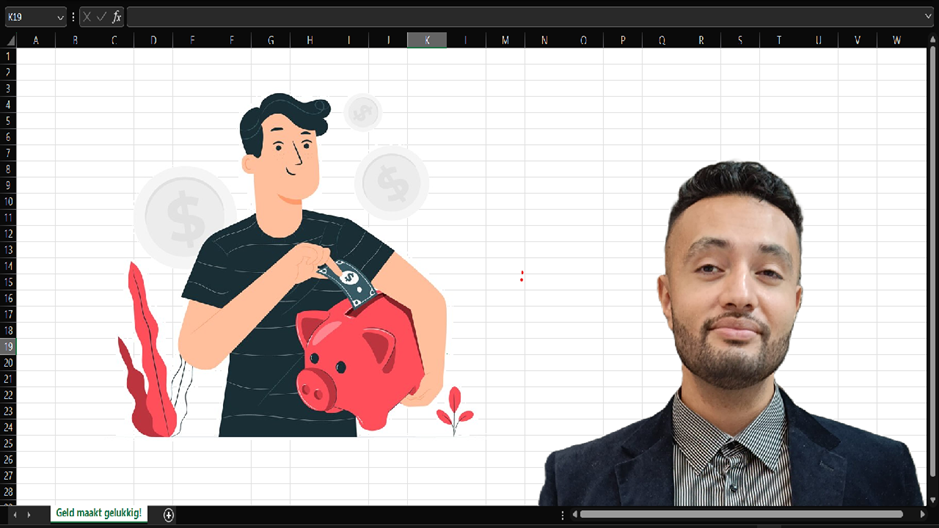The height and width of the screenshot is (528, 939).
Task: Open the 'Geld maakt gelukkig!' sheet tab
Action: tap(99, 513)
